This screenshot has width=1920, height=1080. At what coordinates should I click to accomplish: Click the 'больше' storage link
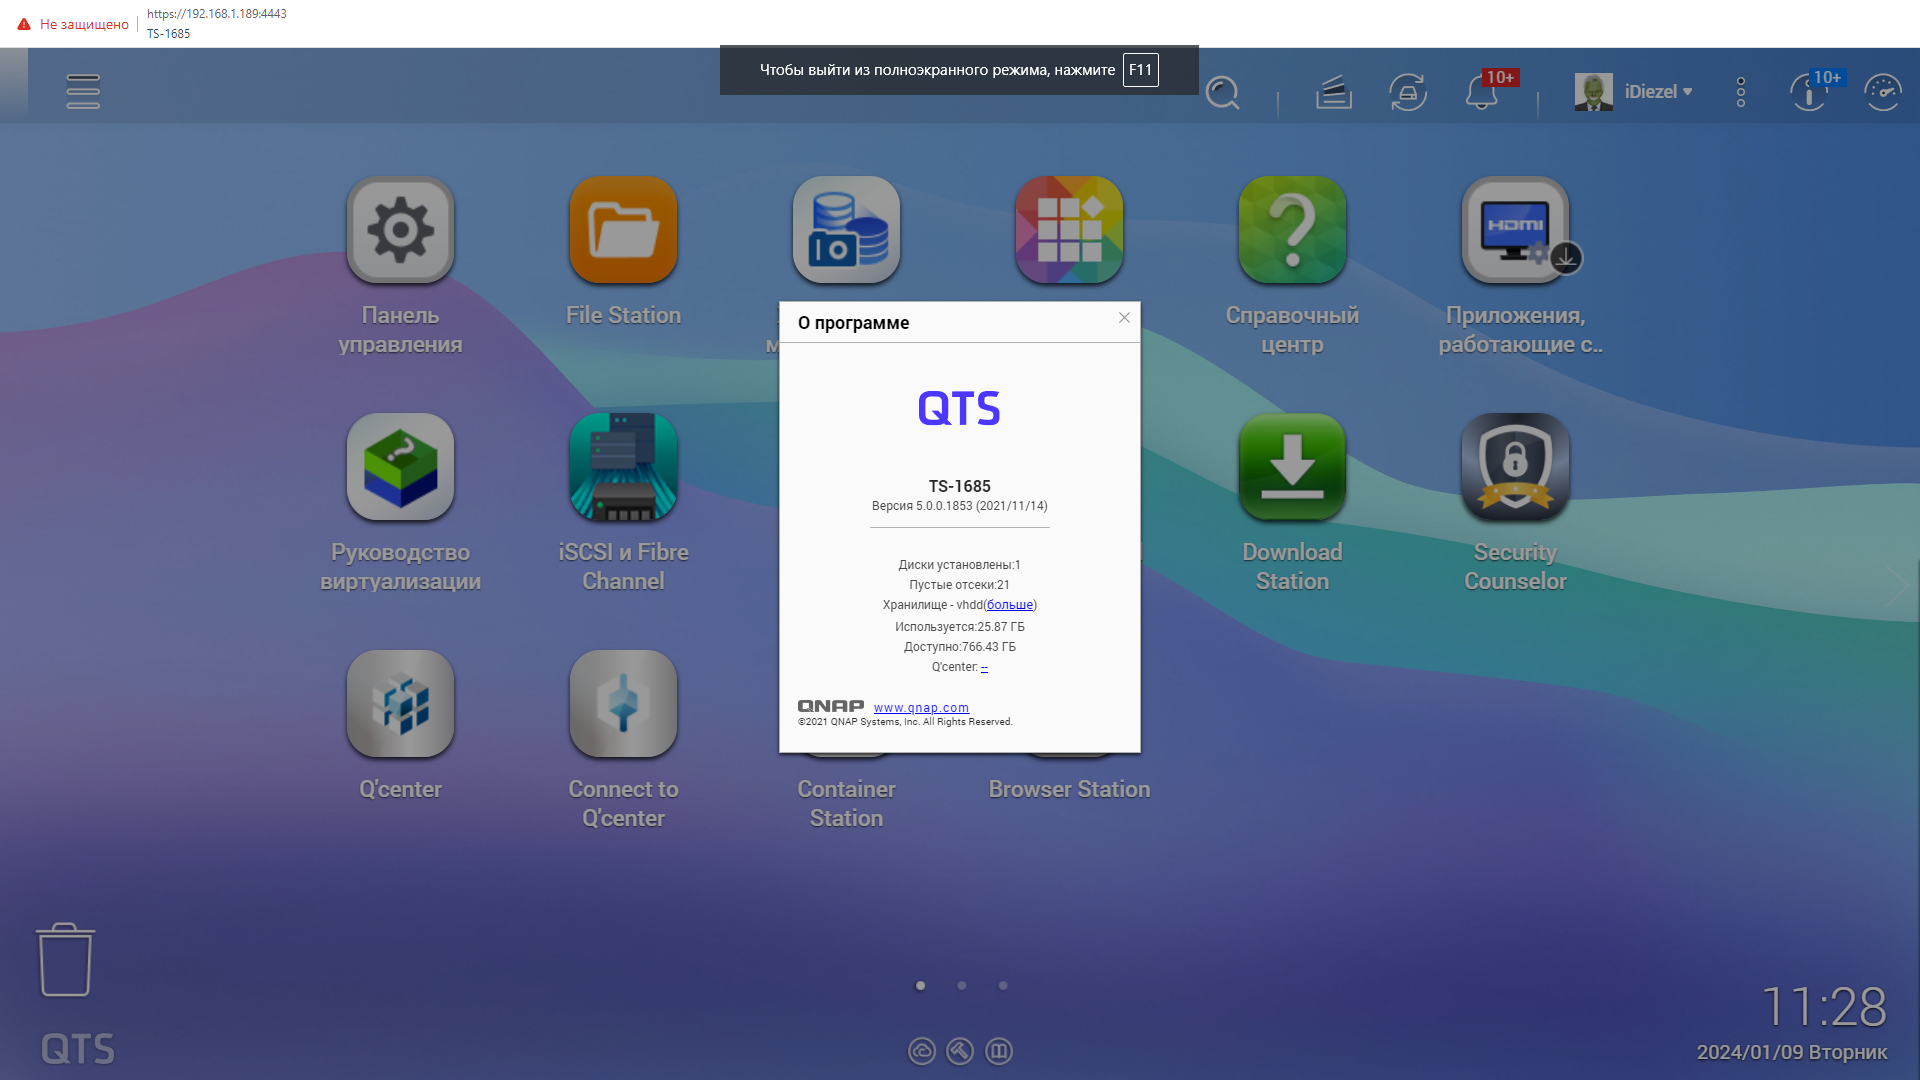(x=1010, y=605)
